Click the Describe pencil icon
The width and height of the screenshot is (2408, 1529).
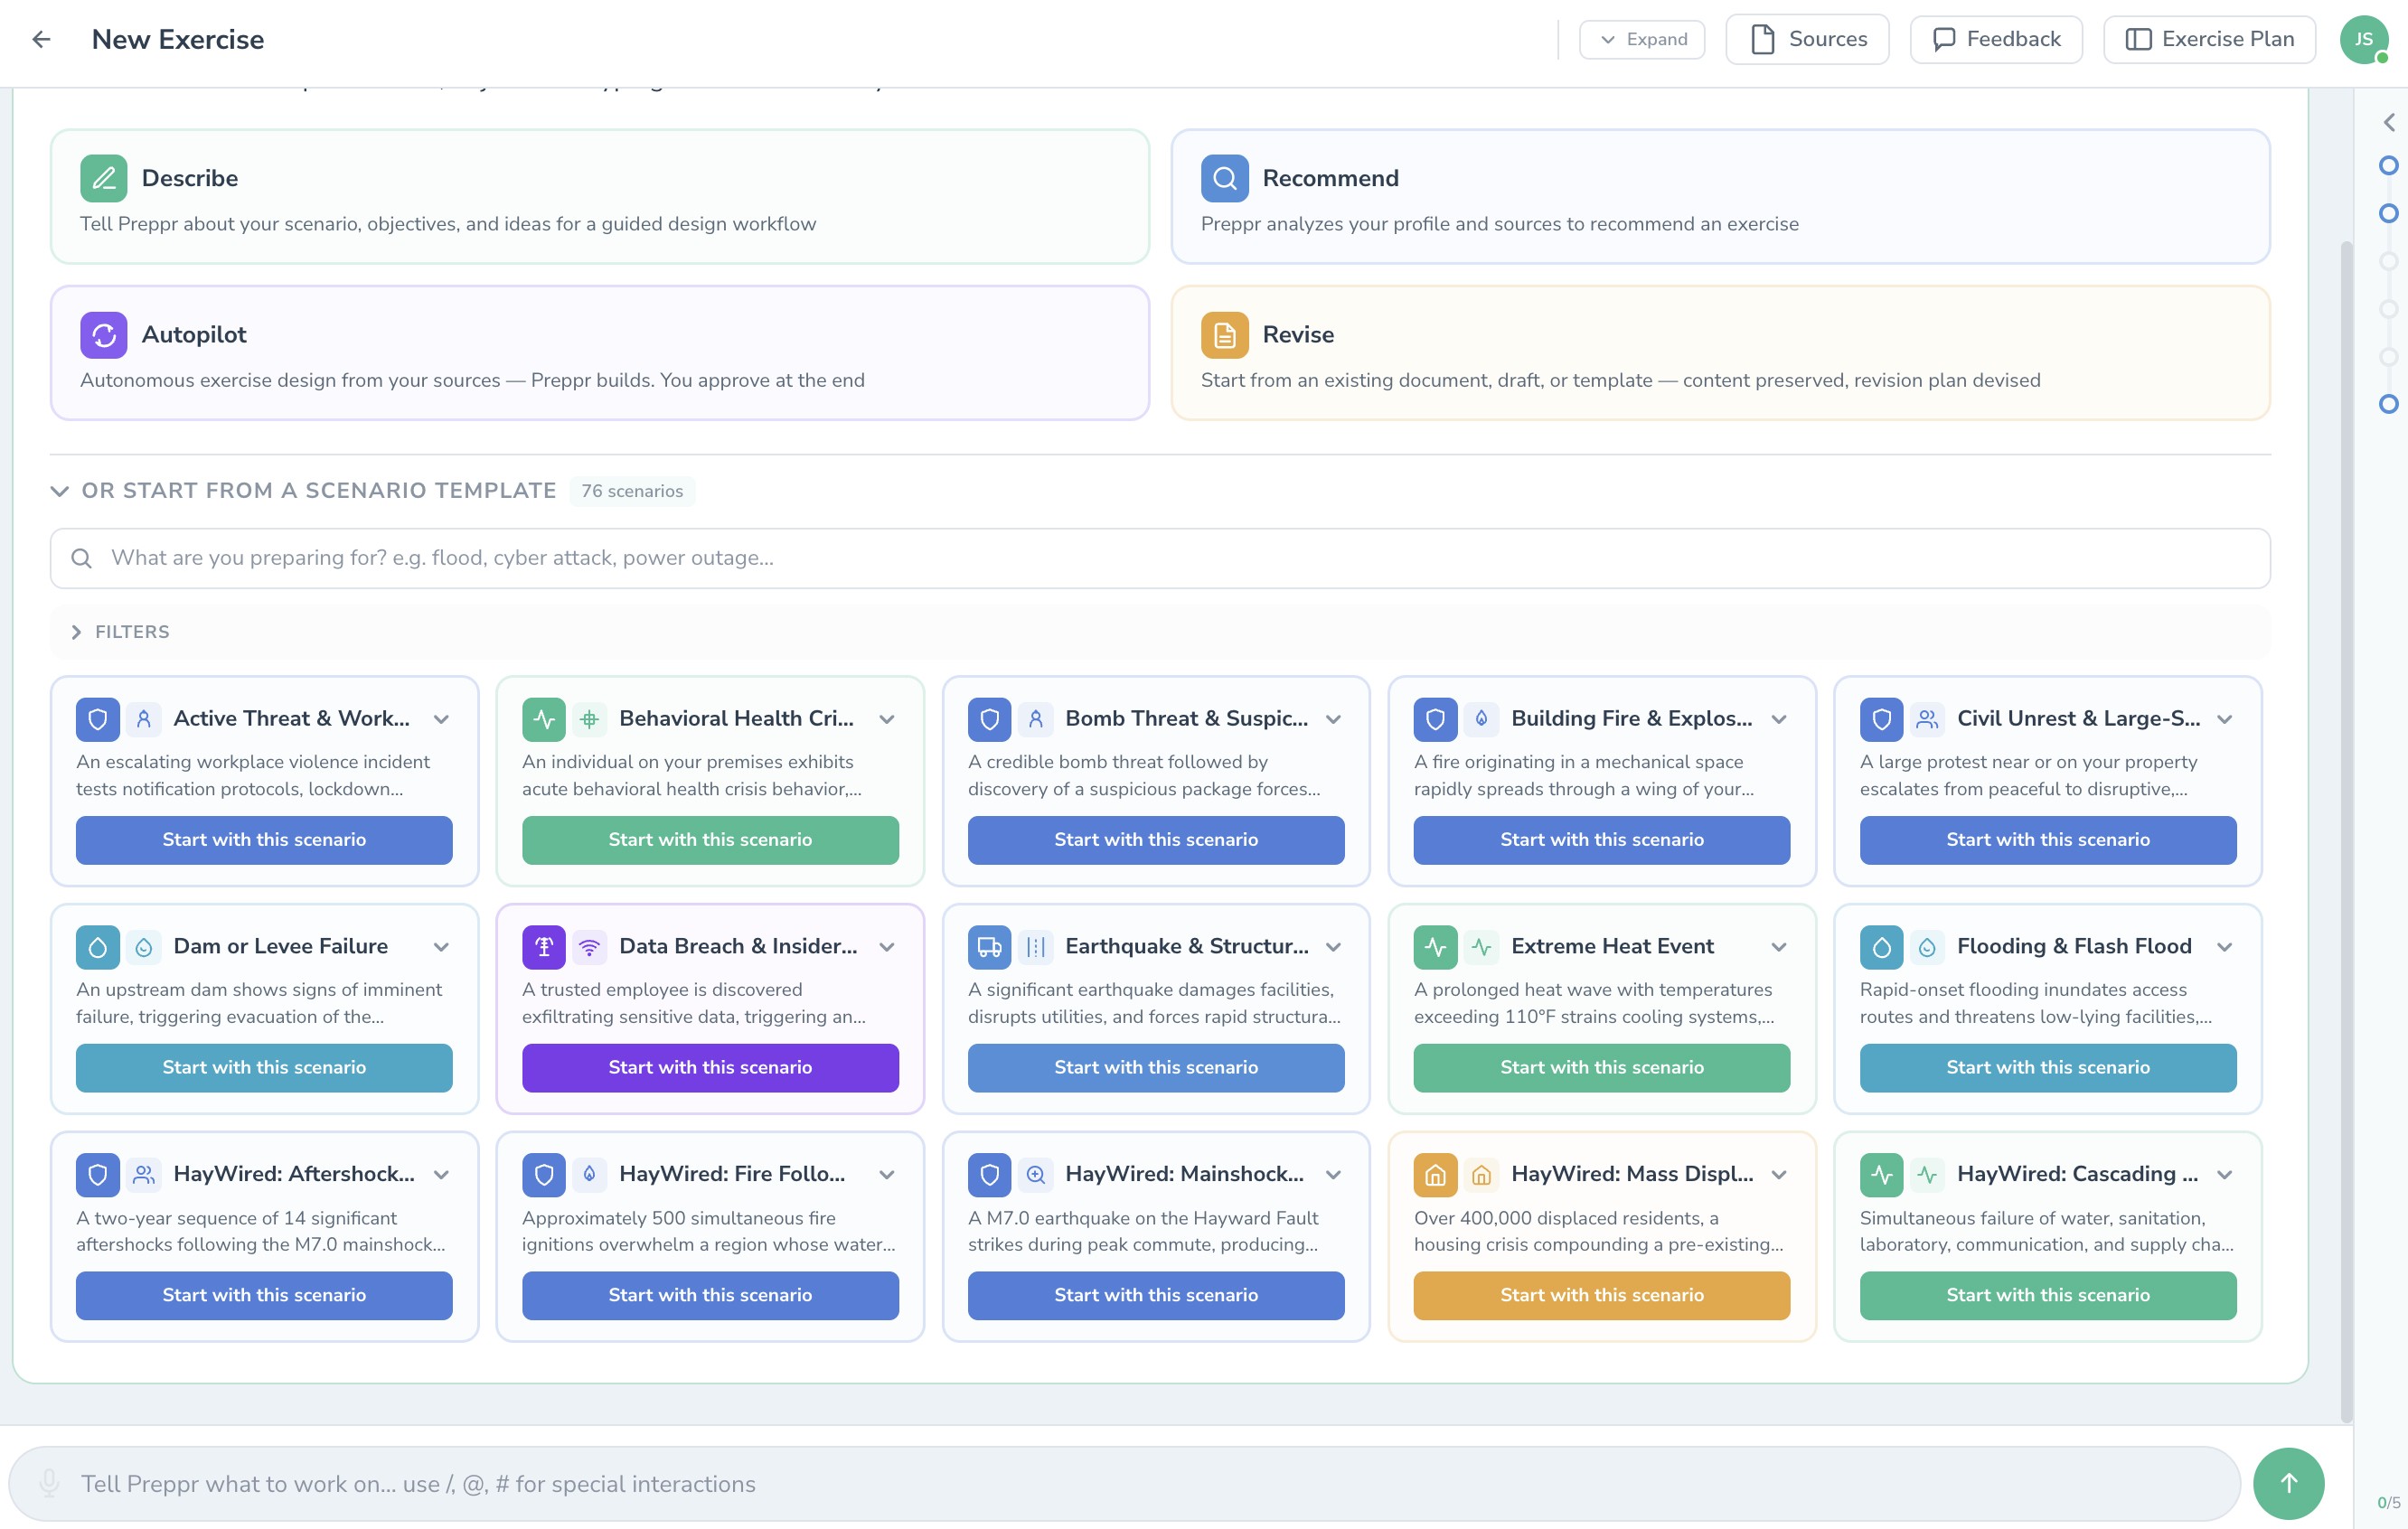[103, 178]
